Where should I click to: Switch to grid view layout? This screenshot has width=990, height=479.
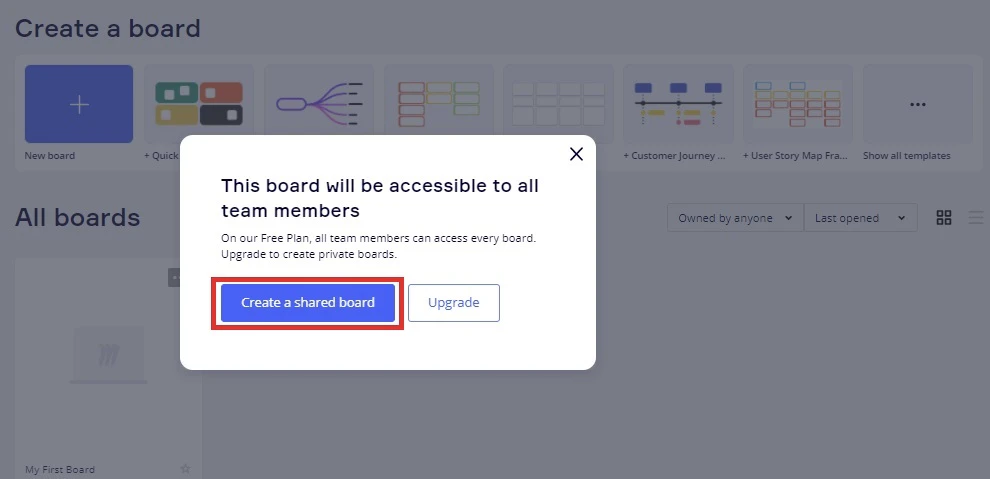coord(944,218)
